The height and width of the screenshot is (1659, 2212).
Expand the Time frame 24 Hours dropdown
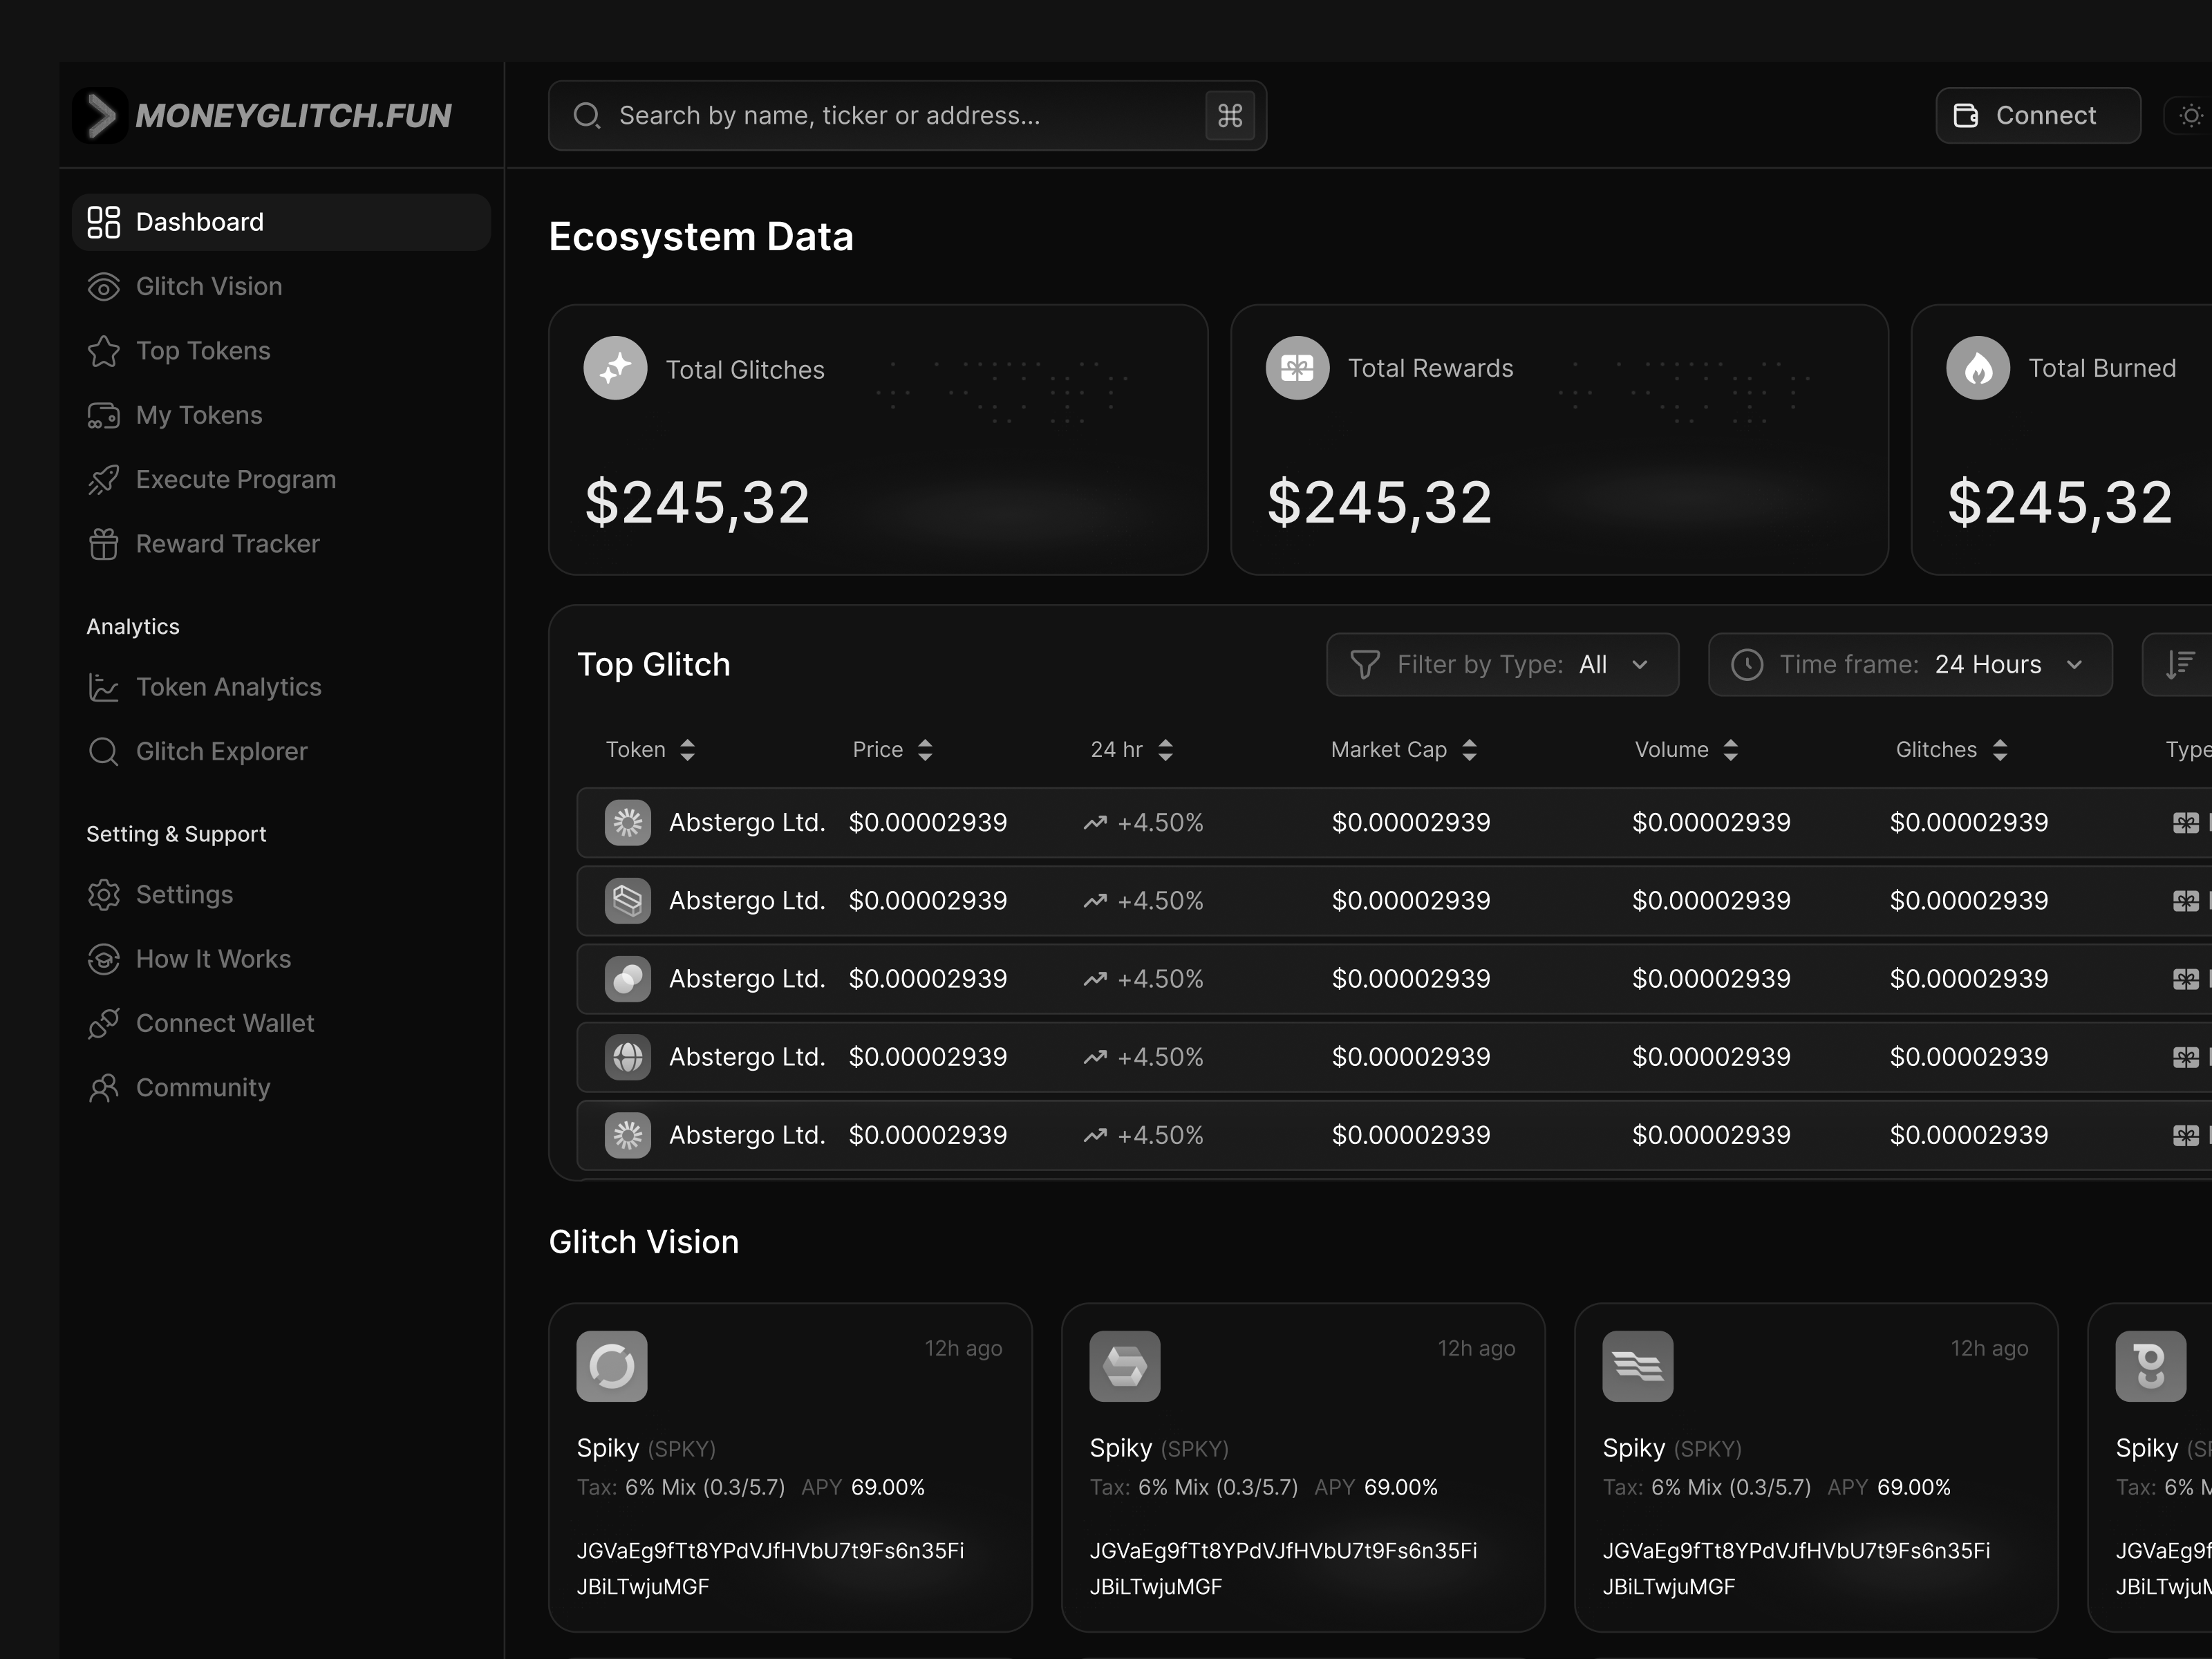(x=1908, y=664)
